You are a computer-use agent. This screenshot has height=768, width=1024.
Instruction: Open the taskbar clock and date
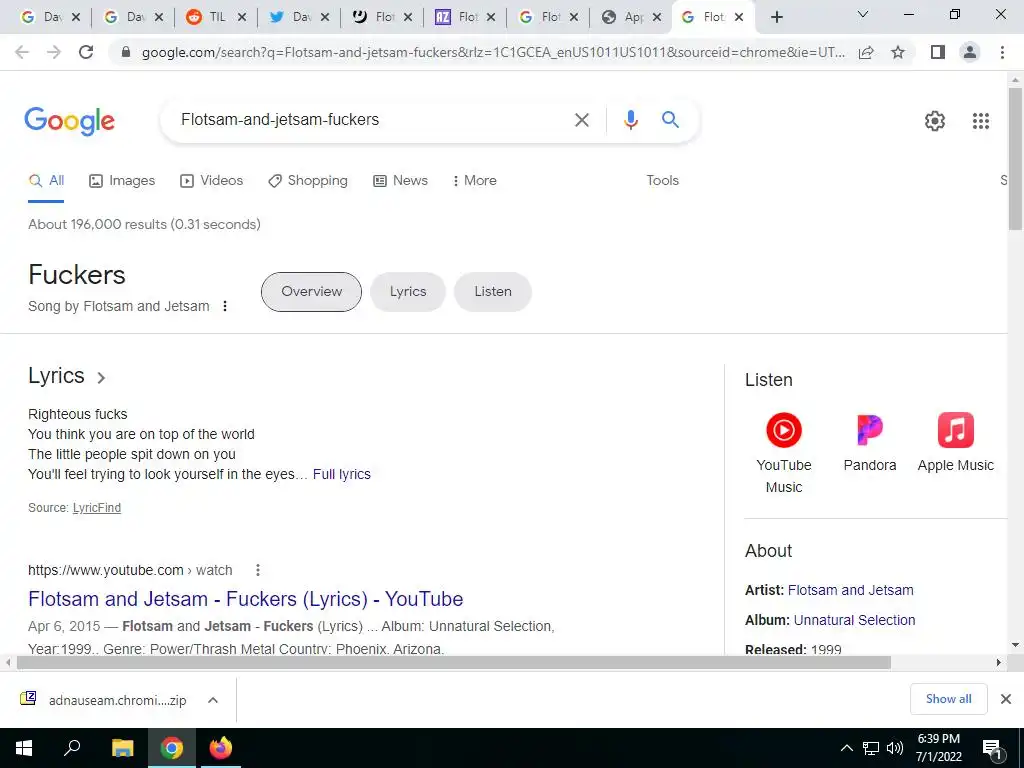pos(938,748)
